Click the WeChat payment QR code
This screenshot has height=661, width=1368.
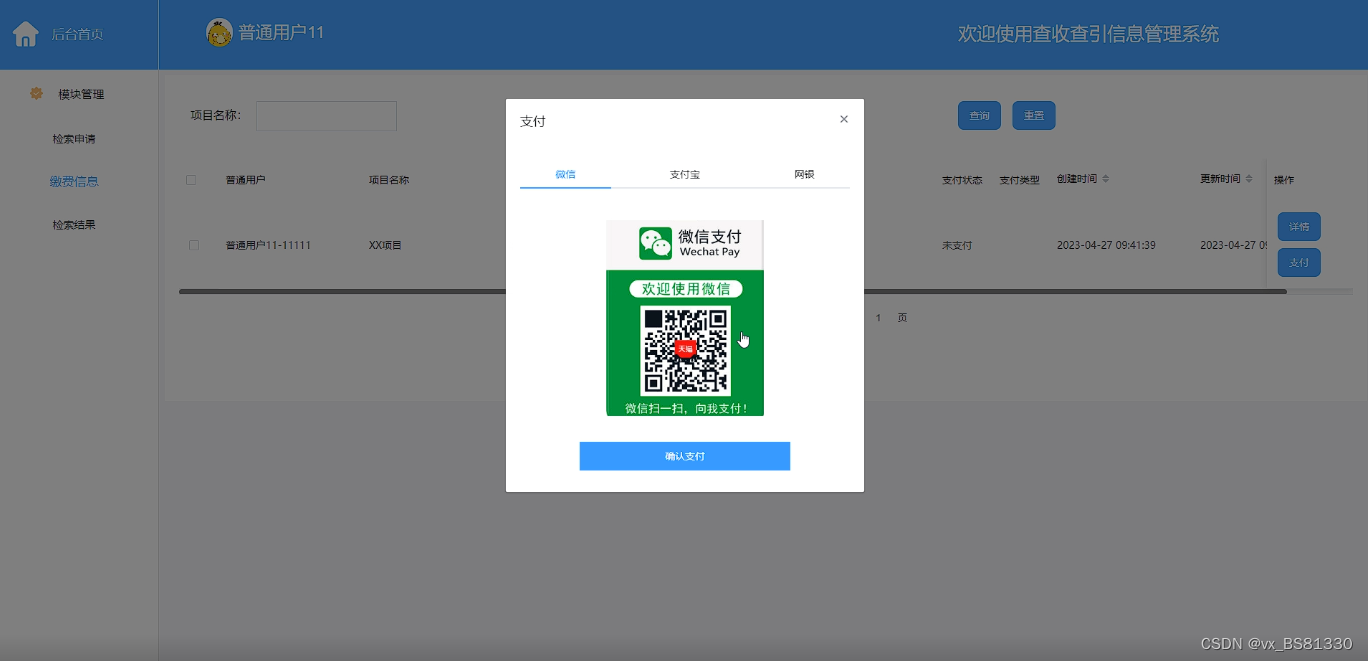tap(685, 349)
